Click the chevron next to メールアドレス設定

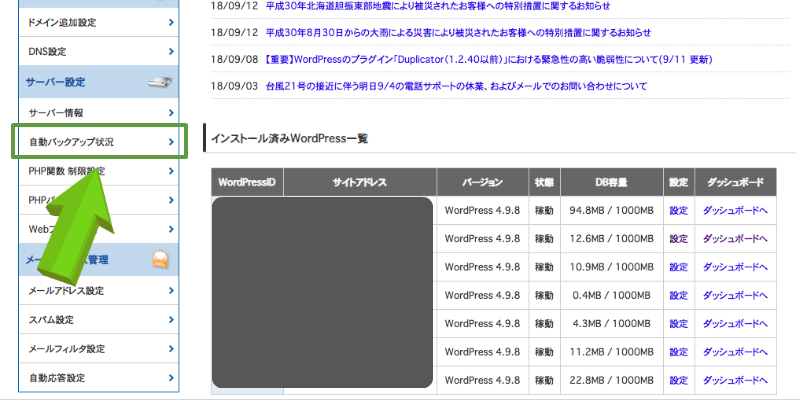tap(171, 291)
